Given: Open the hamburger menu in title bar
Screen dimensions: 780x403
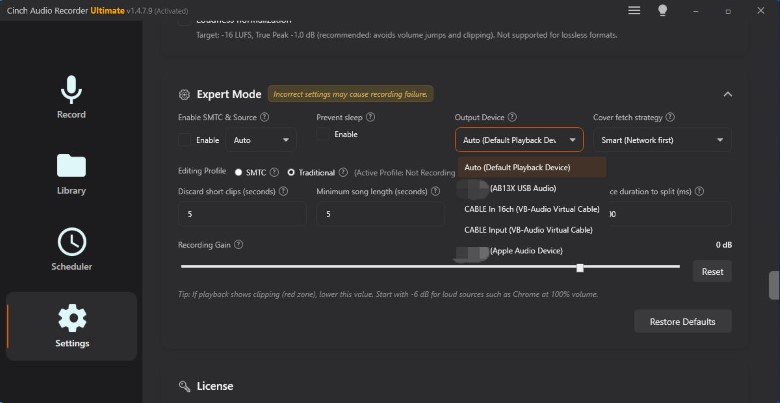Looking at the screenshot, I should click(x=634, y=10).
